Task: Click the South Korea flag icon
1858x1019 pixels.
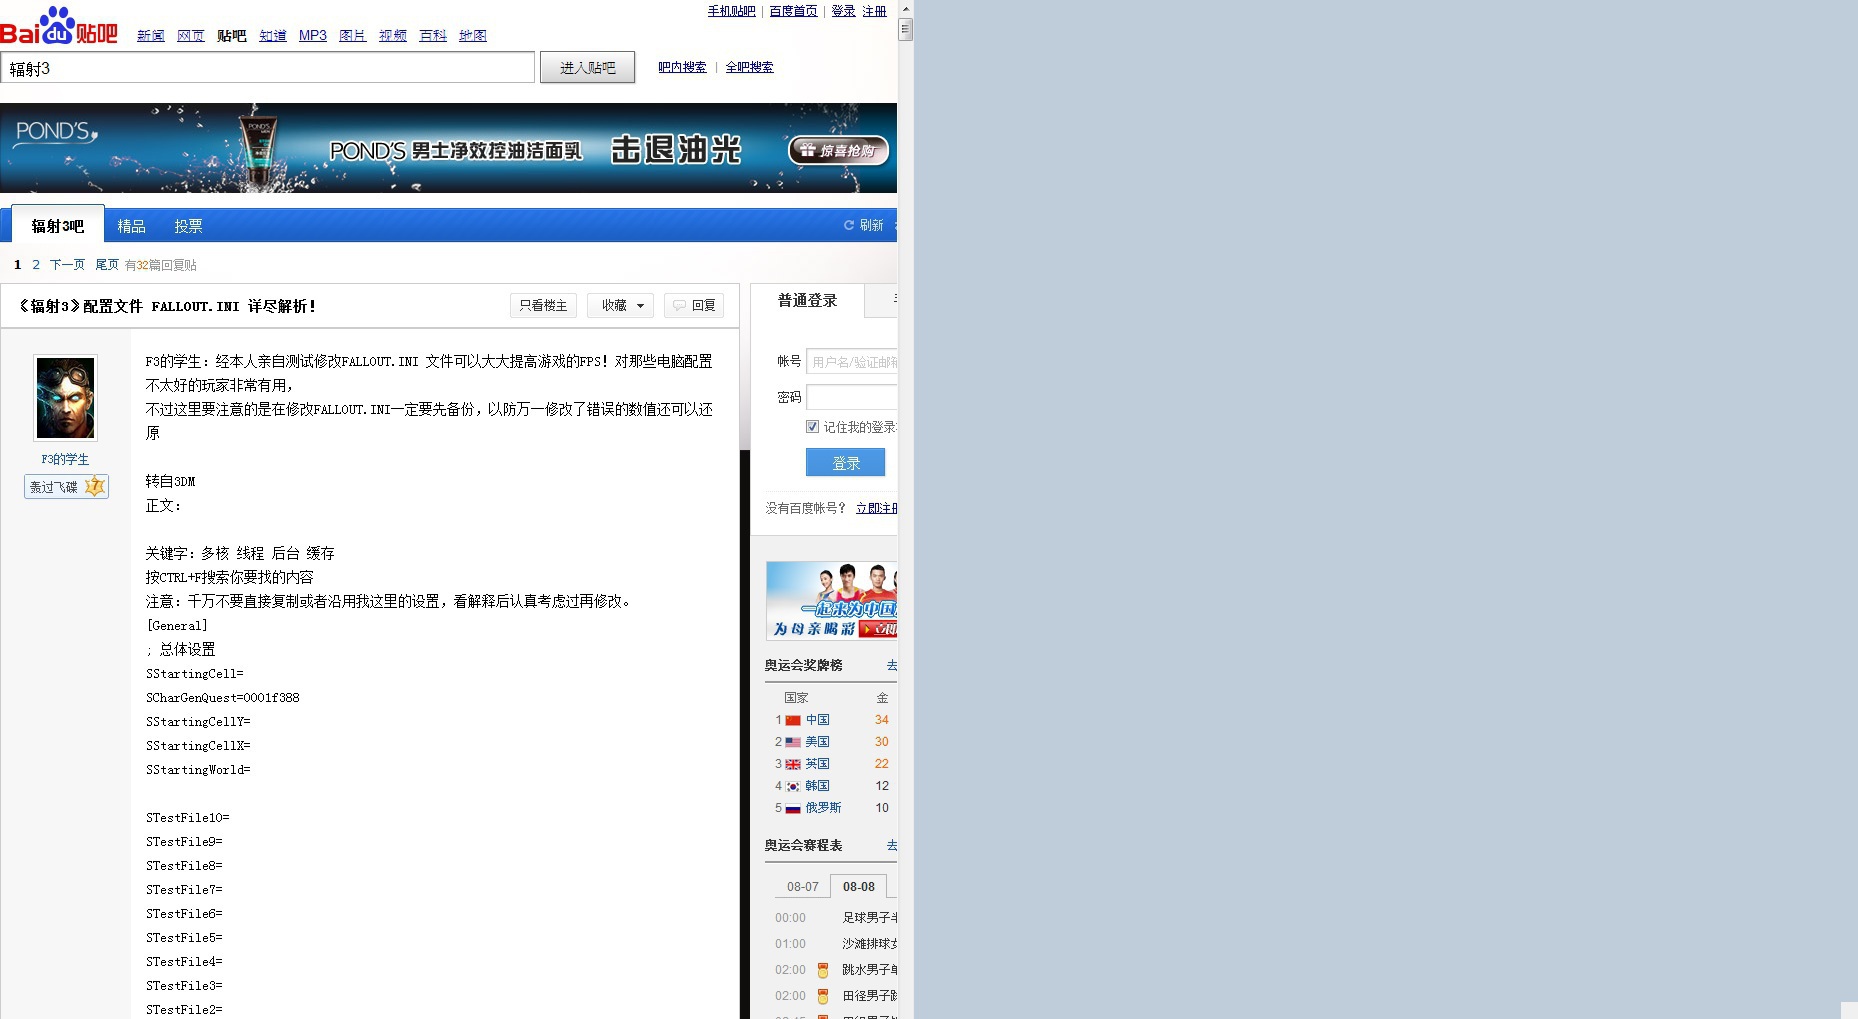Action: (x=793, y=786)
